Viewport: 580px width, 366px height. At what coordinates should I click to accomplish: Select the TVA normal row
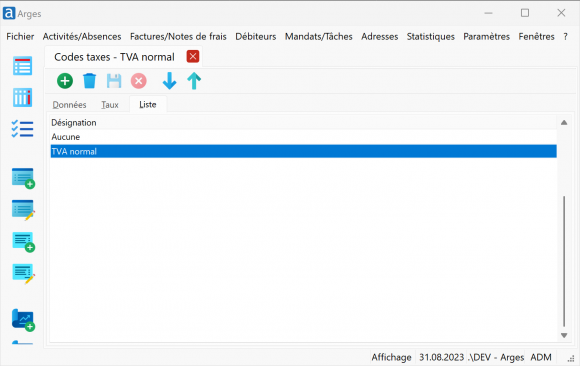[x=303, y=151]
